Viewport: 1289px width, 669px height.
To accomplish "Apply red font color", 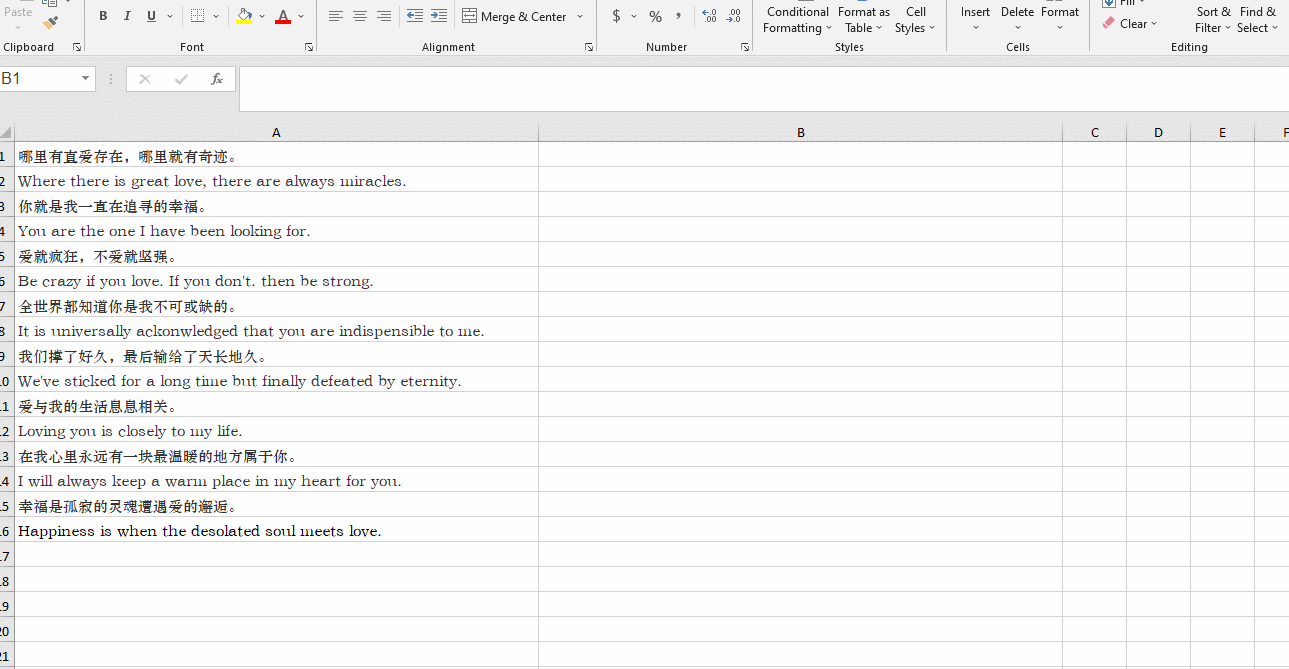I will click(x=283, y=16).
